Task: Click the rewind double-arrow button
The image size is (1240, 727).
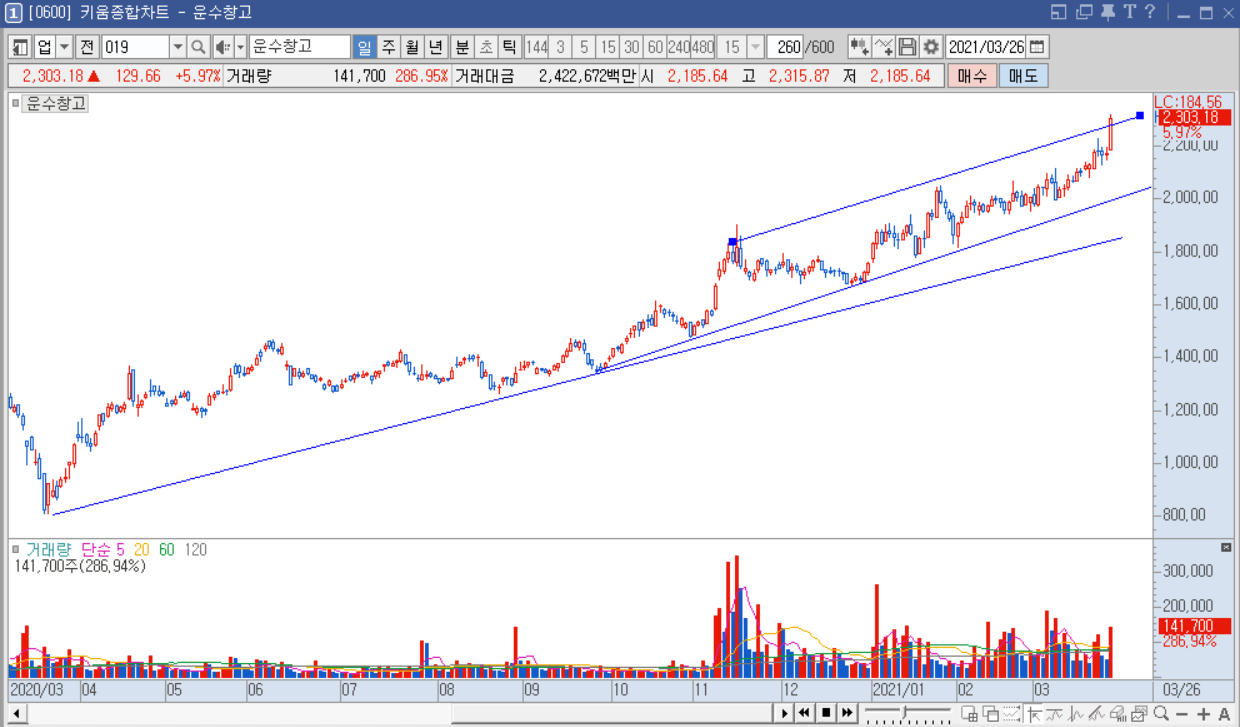Action: click(804, 713)
